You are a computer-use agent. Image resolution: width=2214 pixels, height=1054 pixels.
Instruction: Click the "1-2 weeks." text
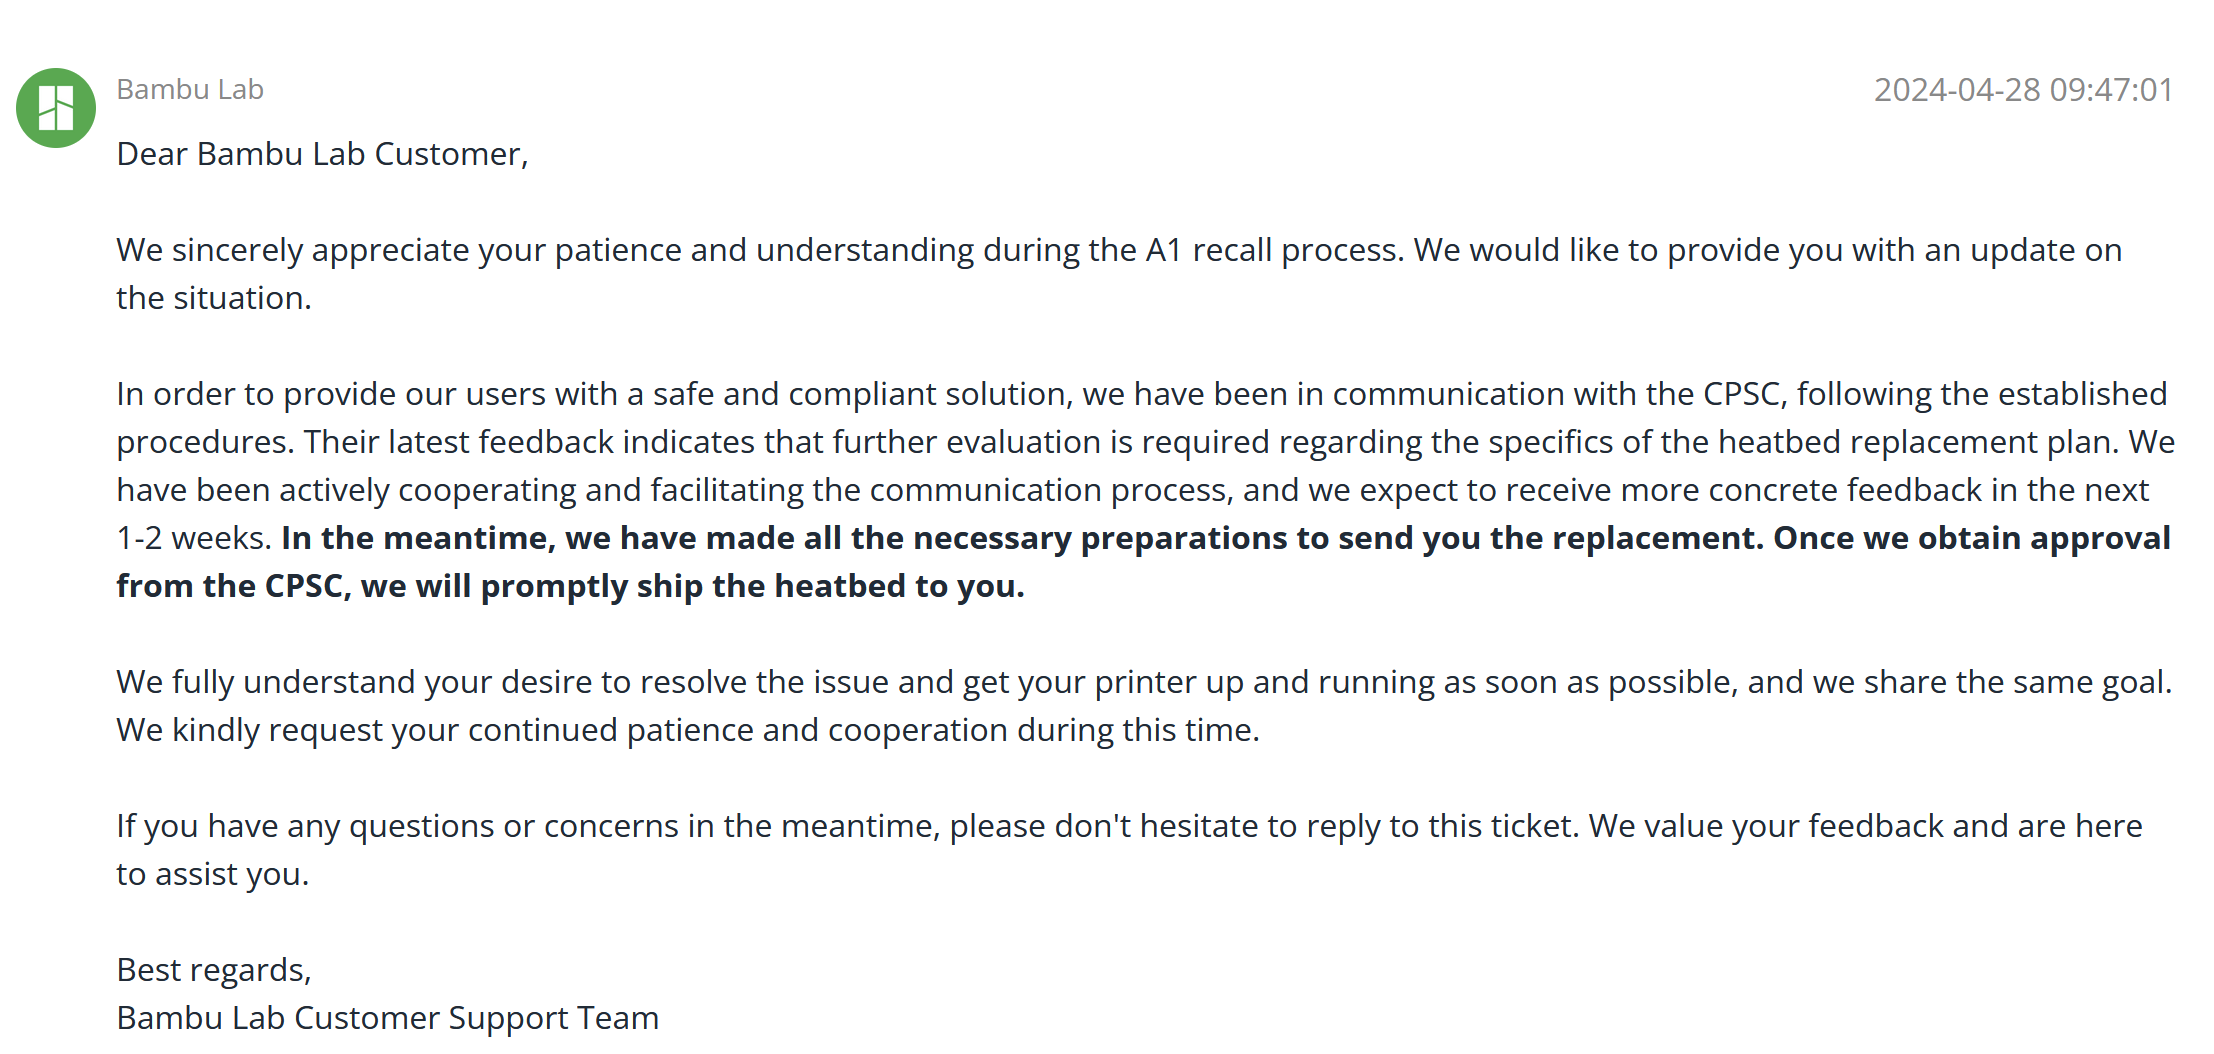click(194, 538)
